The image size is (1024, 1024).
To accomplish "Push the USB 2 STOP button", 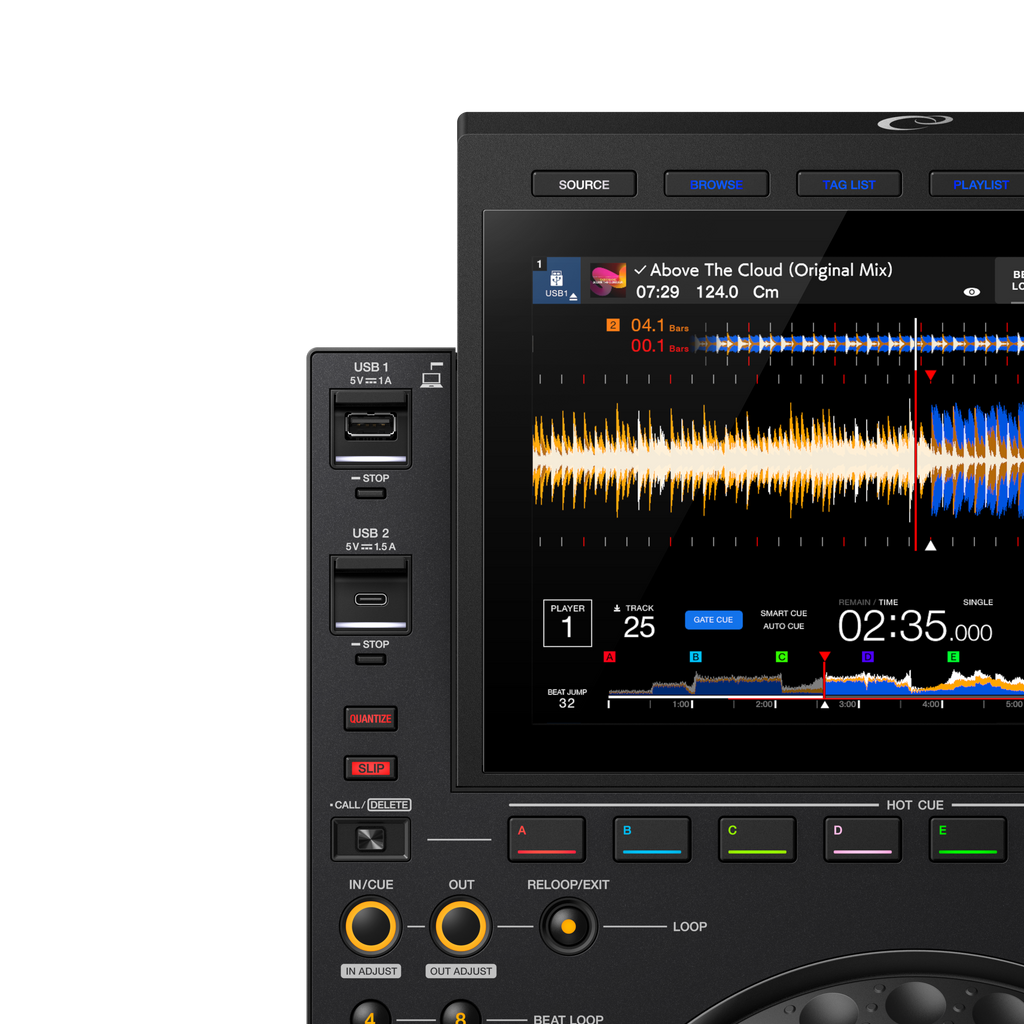I will 370,660.
